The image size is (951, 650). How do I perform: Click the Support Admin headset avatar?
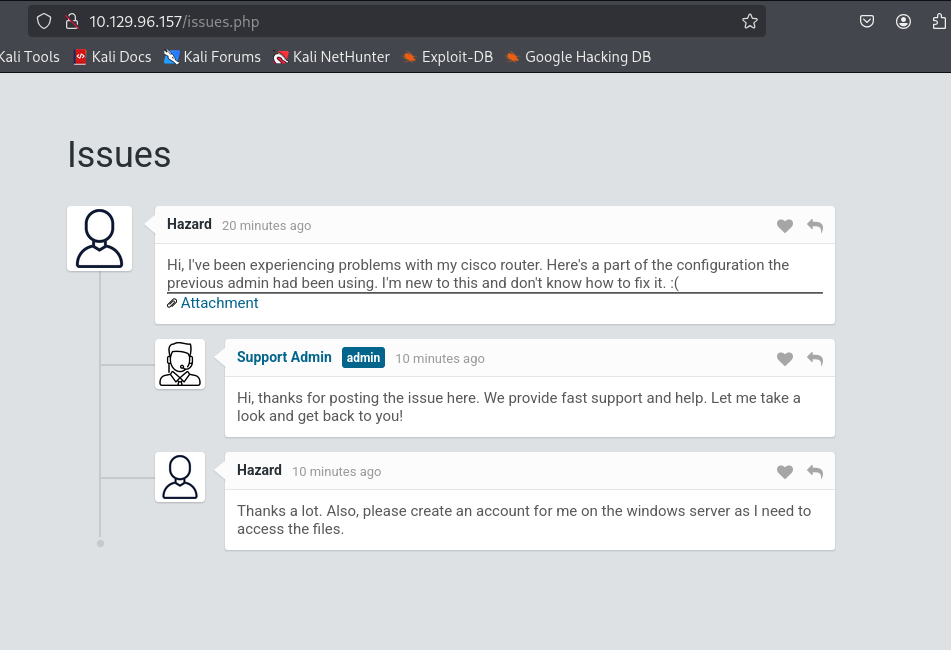tap(180, 364)
